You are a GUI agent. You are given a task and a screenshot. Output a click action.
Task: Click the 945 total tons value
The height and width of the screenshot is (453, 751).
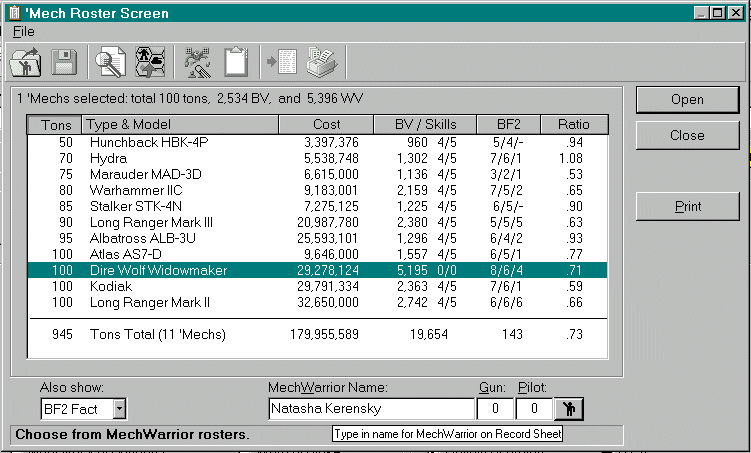(x=62, y=334)
